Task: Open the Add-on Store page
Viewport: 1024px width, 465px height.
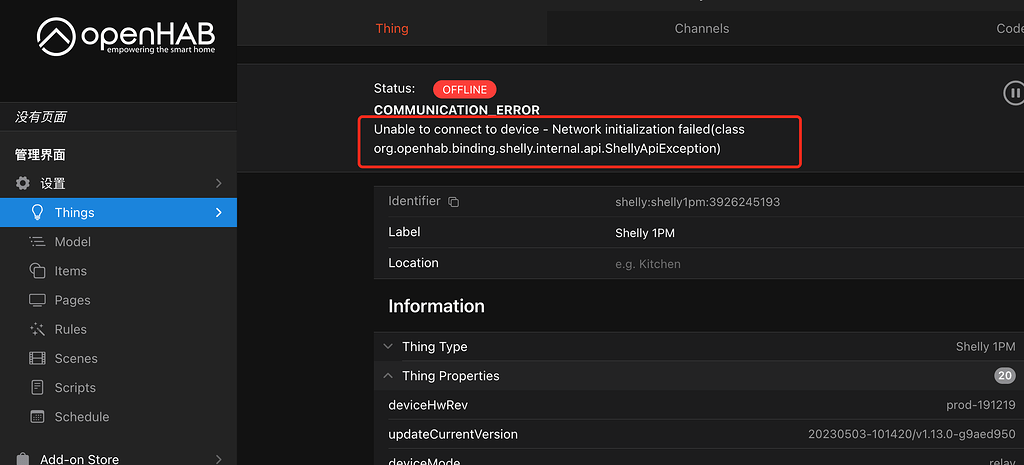Action: coord(79,459)
